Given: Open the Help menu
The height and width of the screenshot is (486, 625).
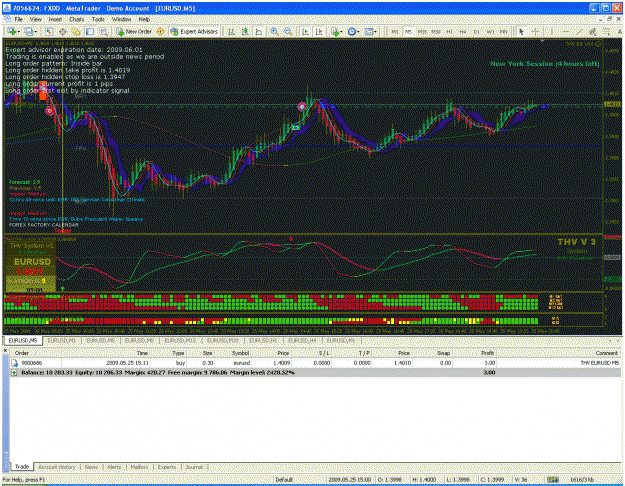Looking at the screenshot, I should 144,19.
